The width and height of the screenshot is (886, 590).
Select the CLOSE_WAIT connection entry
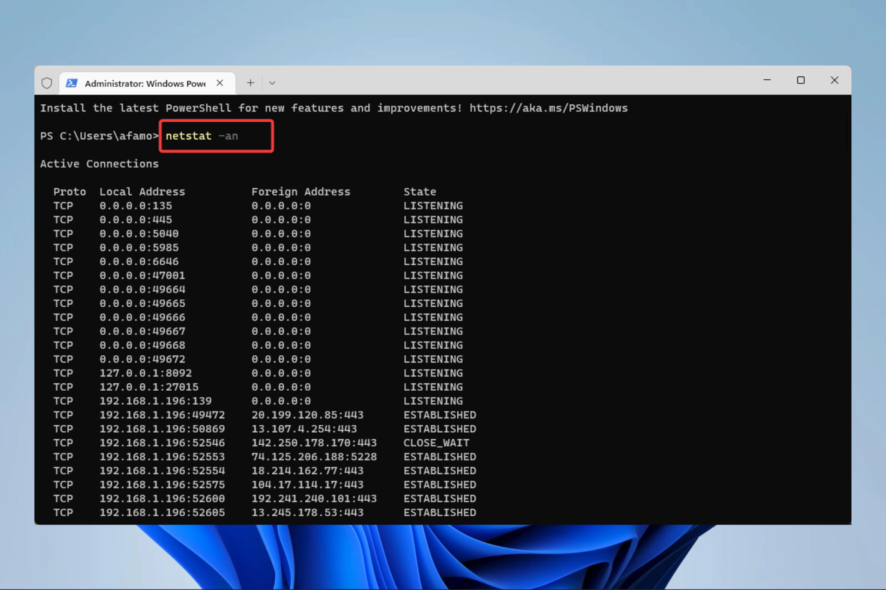point(437,442)
